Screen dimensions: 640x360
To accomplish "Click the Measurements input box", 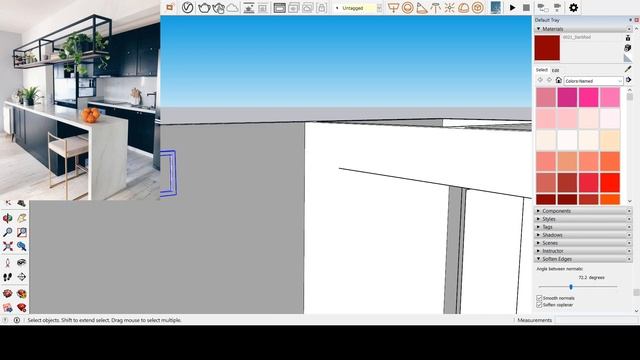I will 596,320.
